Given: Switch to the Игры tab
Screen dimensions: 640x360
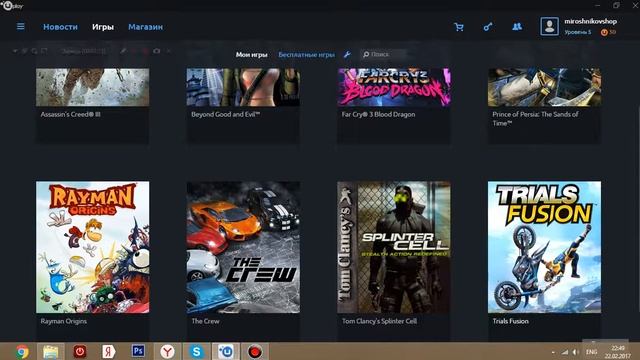Looking at the screenshot, I should pos(103,27).
